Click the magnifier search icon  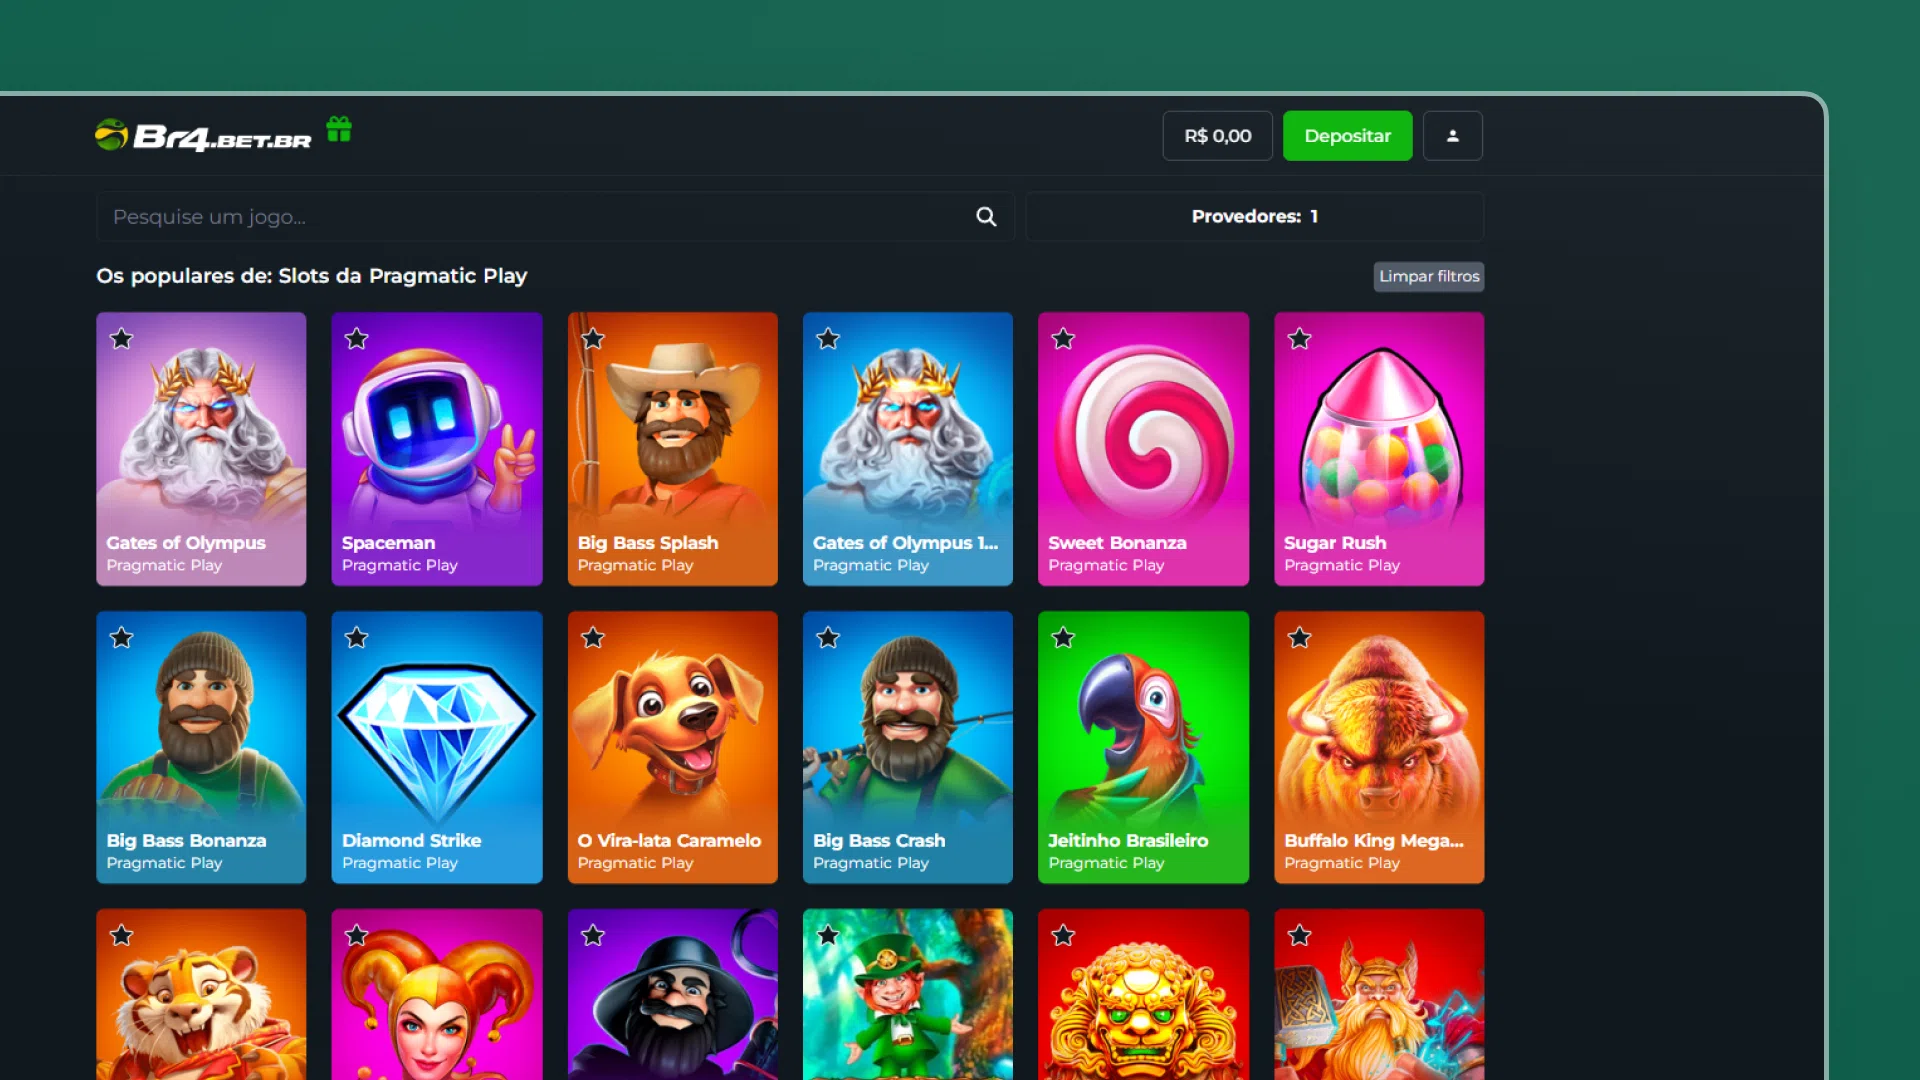pyautogui.click(x=986, y=217)
